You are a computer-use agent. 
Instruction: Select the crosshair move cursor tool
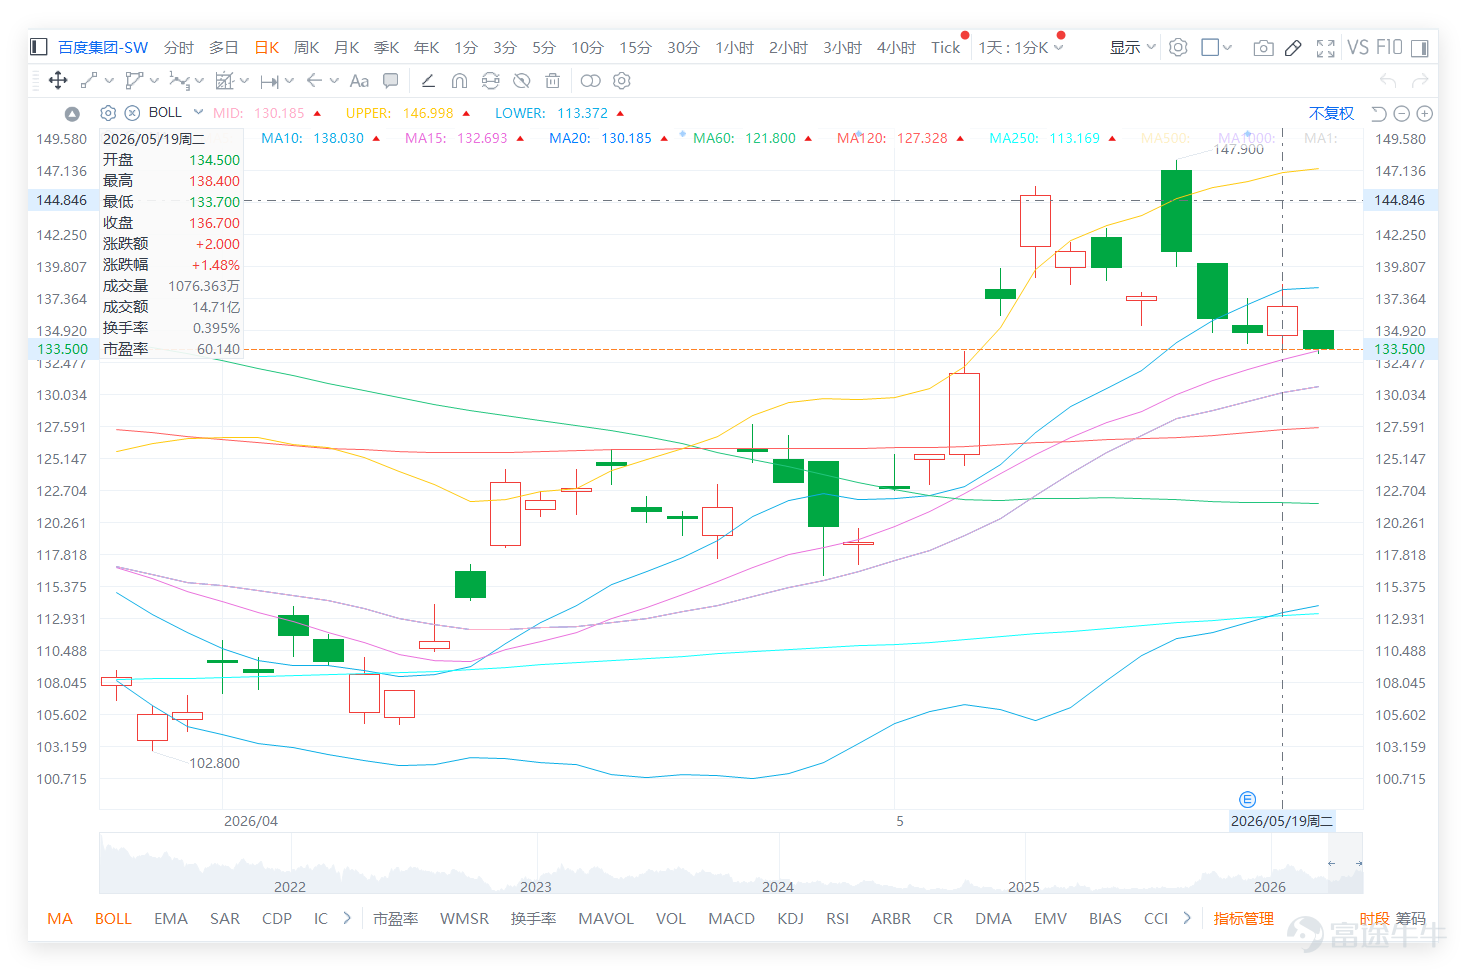point(58,81)
